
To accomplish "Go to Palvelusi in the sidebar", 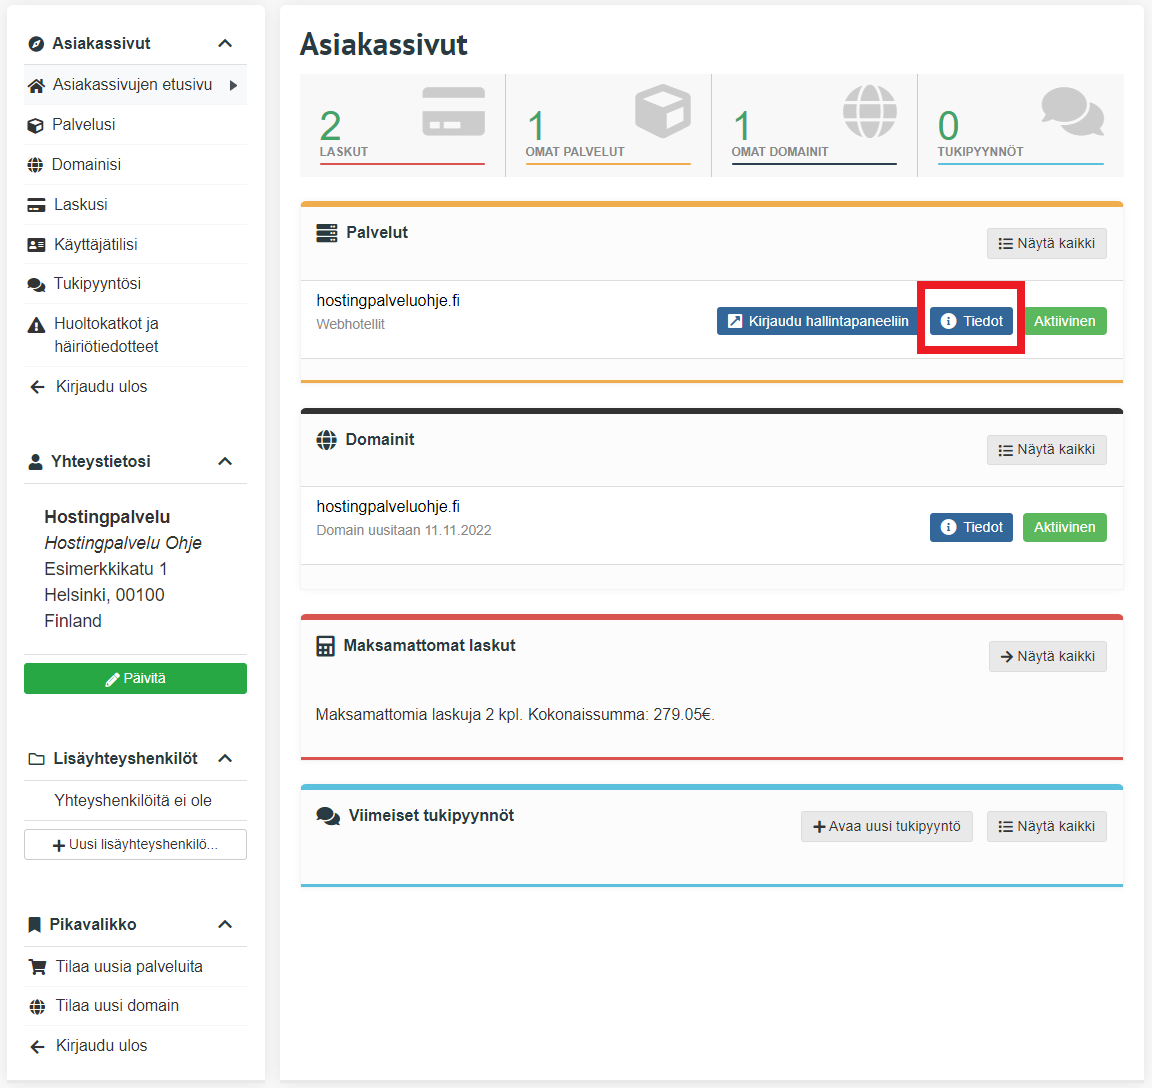I will (x=135, y=125).
